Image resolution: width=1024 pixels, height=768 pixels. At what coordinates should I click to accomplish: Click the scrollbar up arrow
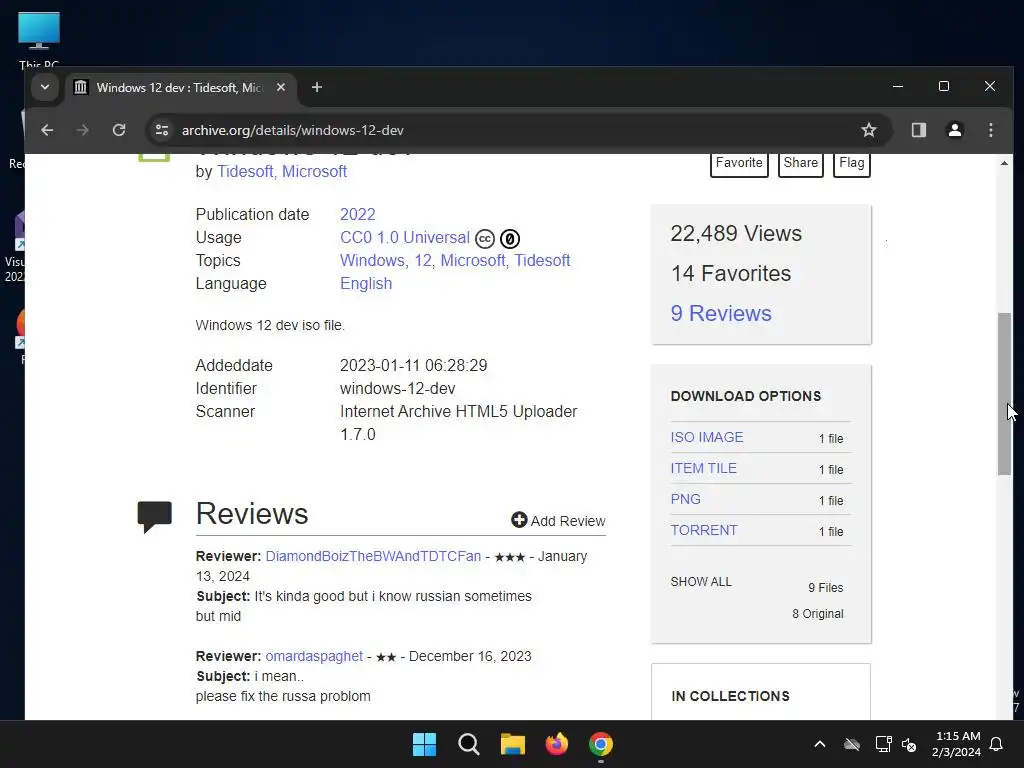[x=1004, y=163]
